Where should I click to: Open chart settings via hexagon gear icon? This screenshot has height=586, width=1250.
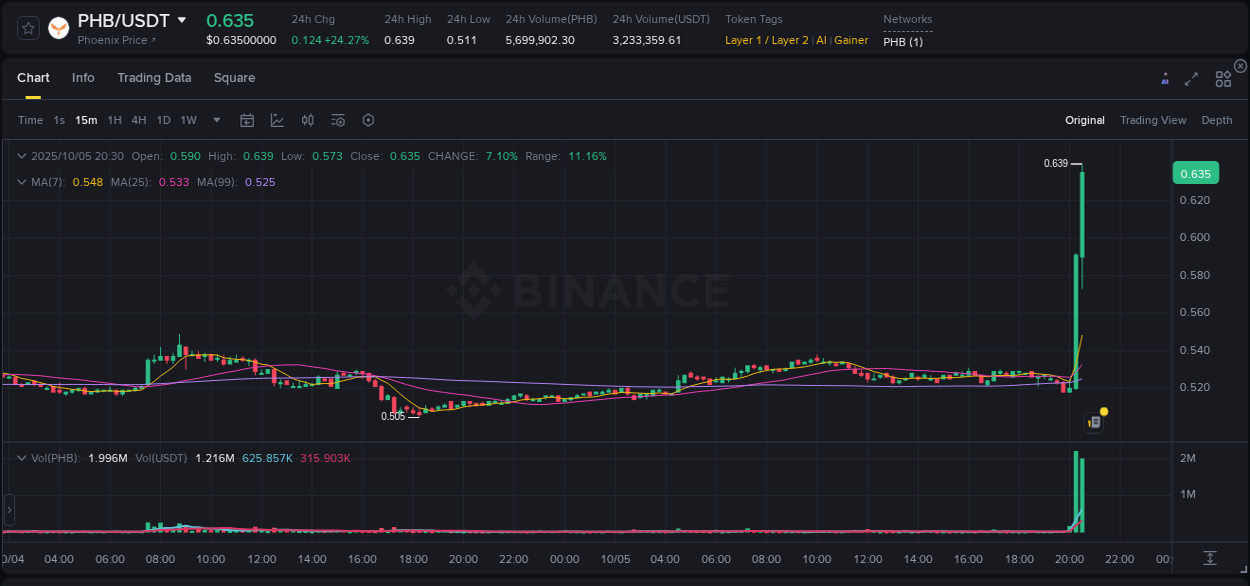coord(368,120)
